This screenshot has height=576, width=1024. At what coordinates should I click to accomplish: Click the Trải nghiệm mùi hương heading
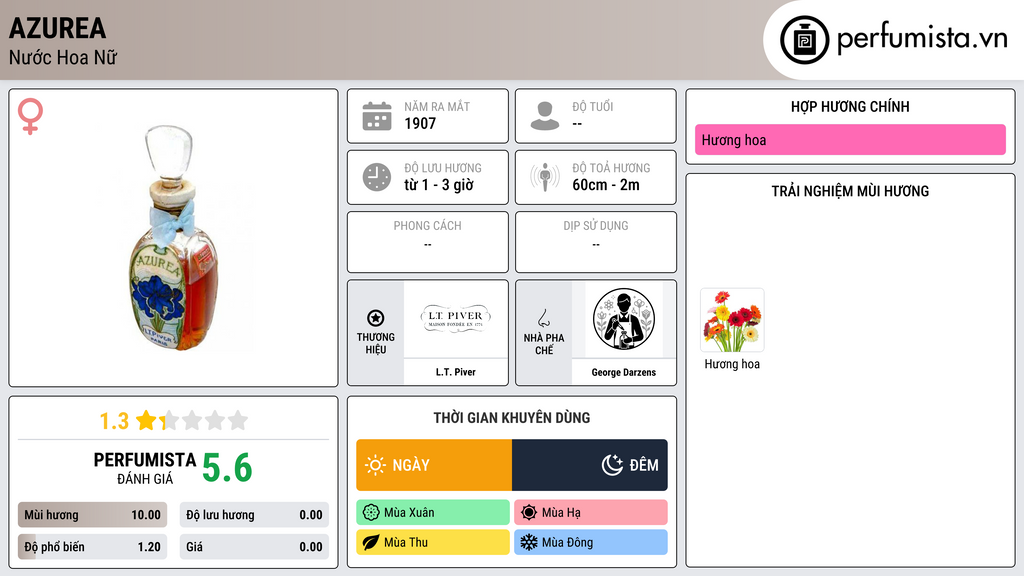pos(850,191)
